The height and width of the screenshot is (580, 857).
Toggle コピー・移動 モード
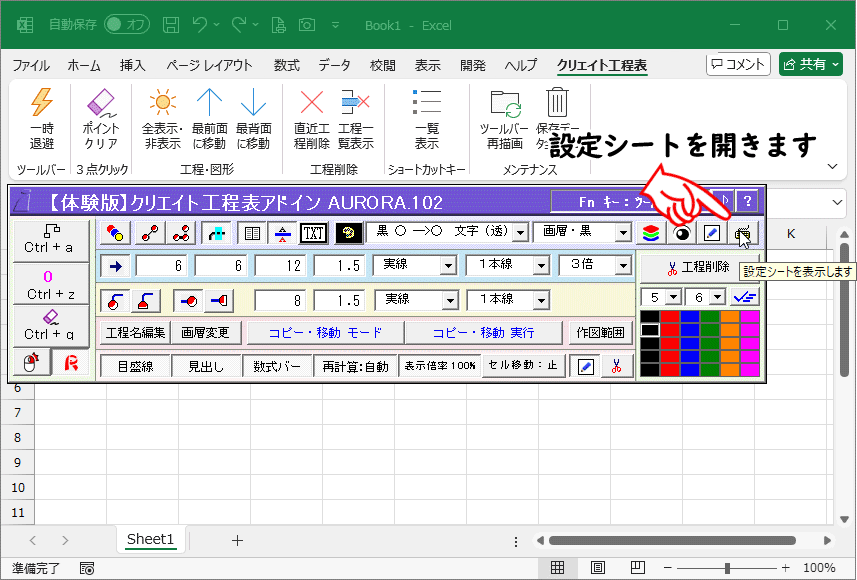(x=326, y=333)
